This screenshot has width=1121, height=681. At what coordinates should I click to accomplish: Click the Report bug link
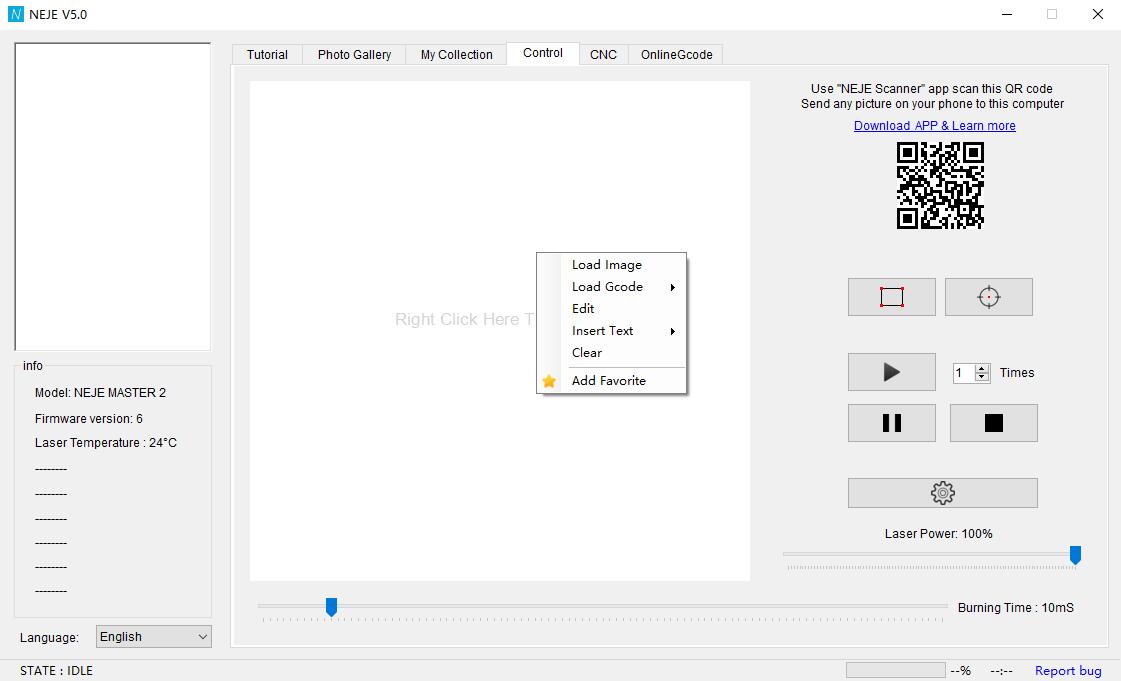coord(1068,670)
